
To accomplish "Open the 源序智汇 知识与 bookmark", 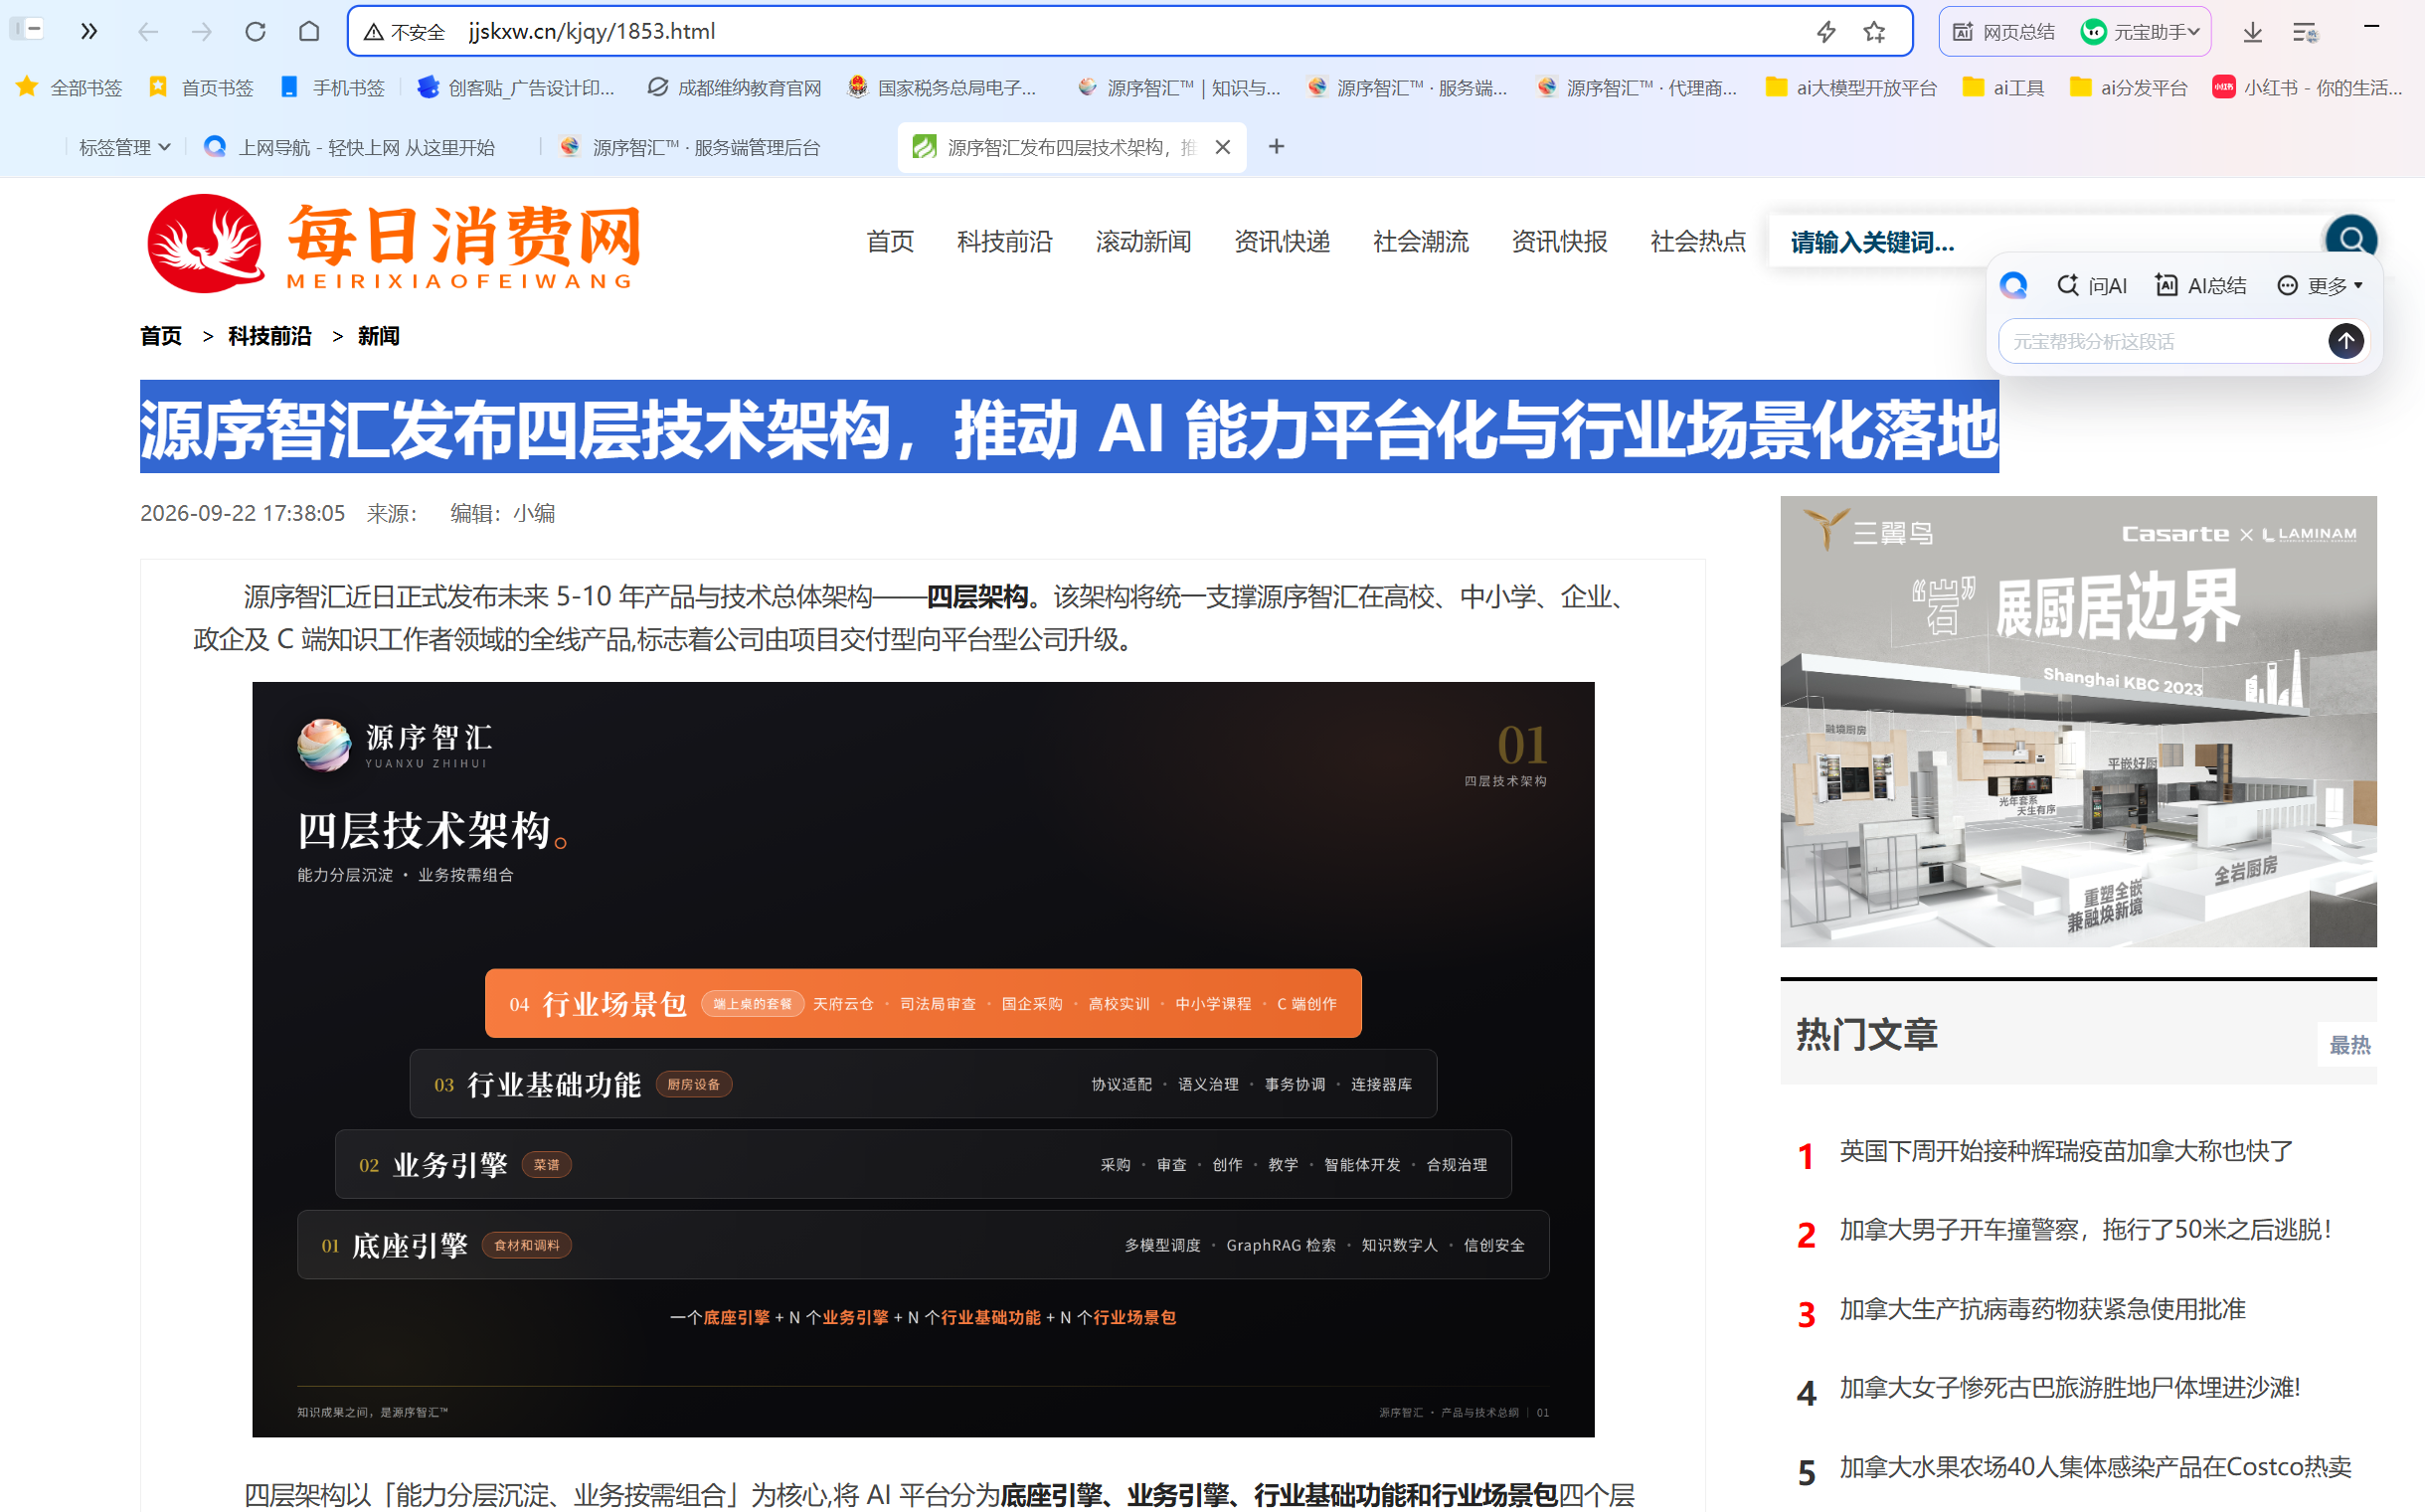I will tap(1178, 87).
